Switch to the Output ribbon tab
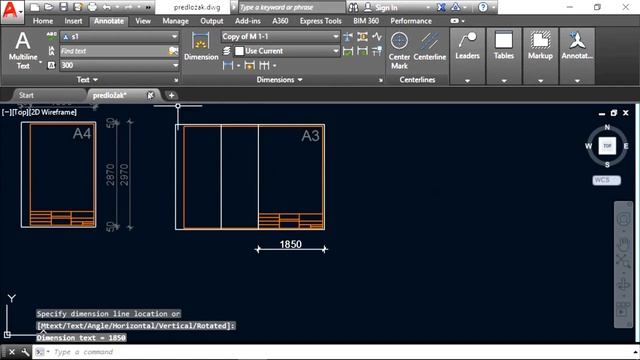 coord(211,21)
